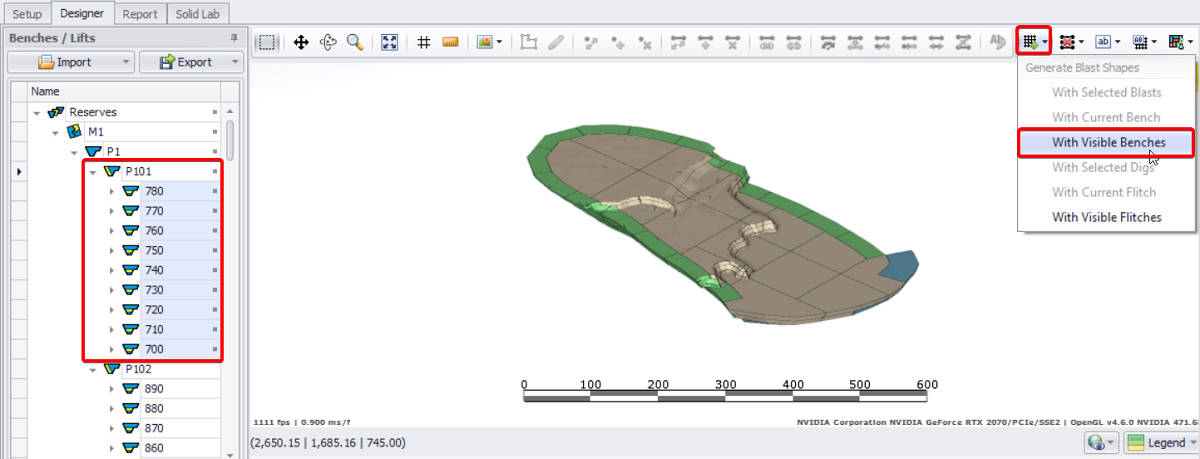Viewport: 1200px width, 459px height.
Task: Select With Visible Flitches option
Action: (1106, 217)
